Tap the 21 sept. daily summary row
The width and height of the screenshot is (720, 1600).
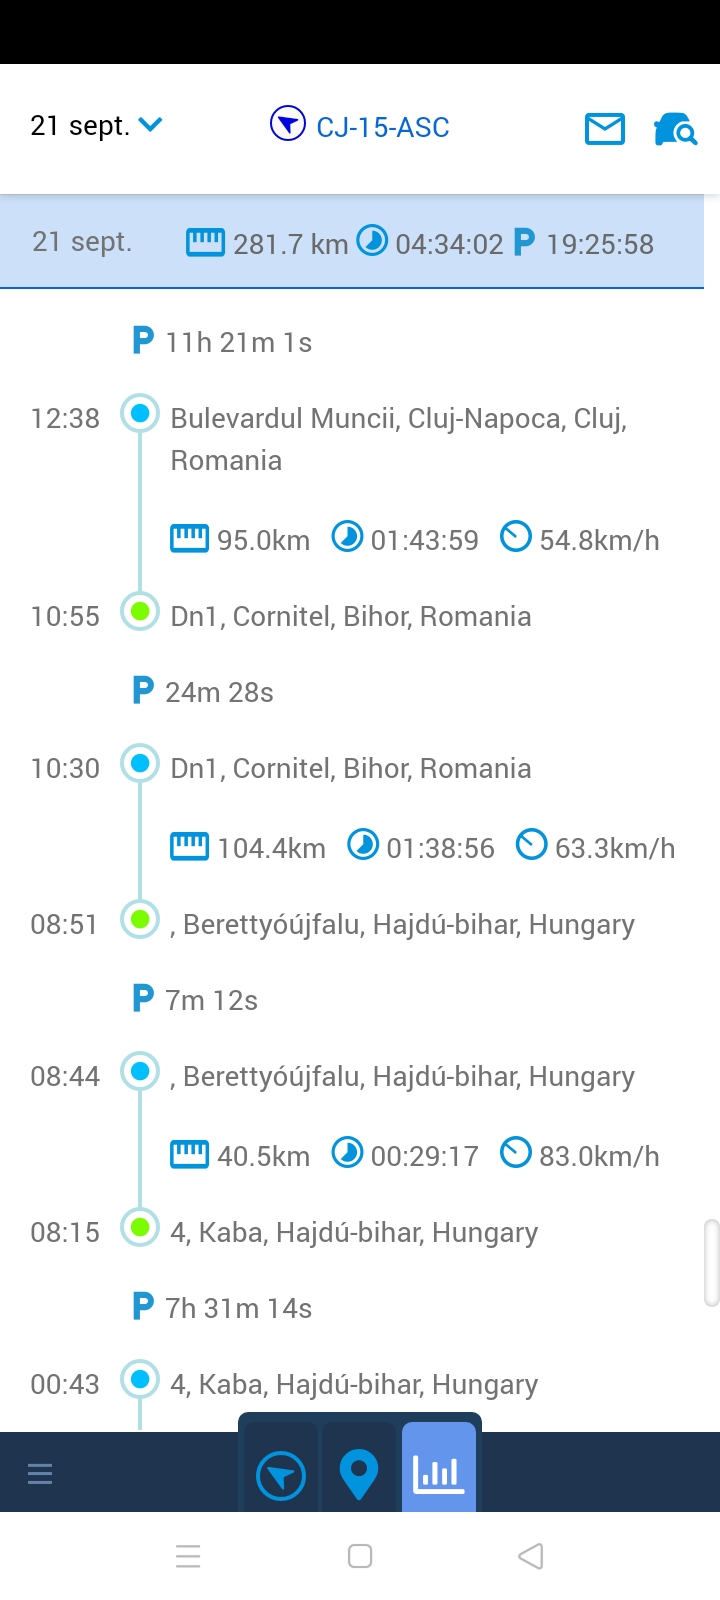pyautogui.click(x=352, y=242)
